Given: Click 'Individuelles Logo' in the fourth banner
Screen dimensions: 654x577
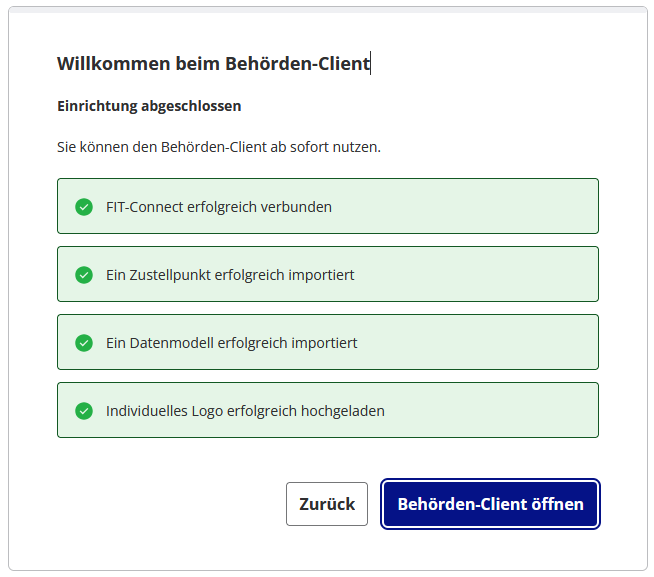Looking at the screenshot, I should (x=166, y=411).
